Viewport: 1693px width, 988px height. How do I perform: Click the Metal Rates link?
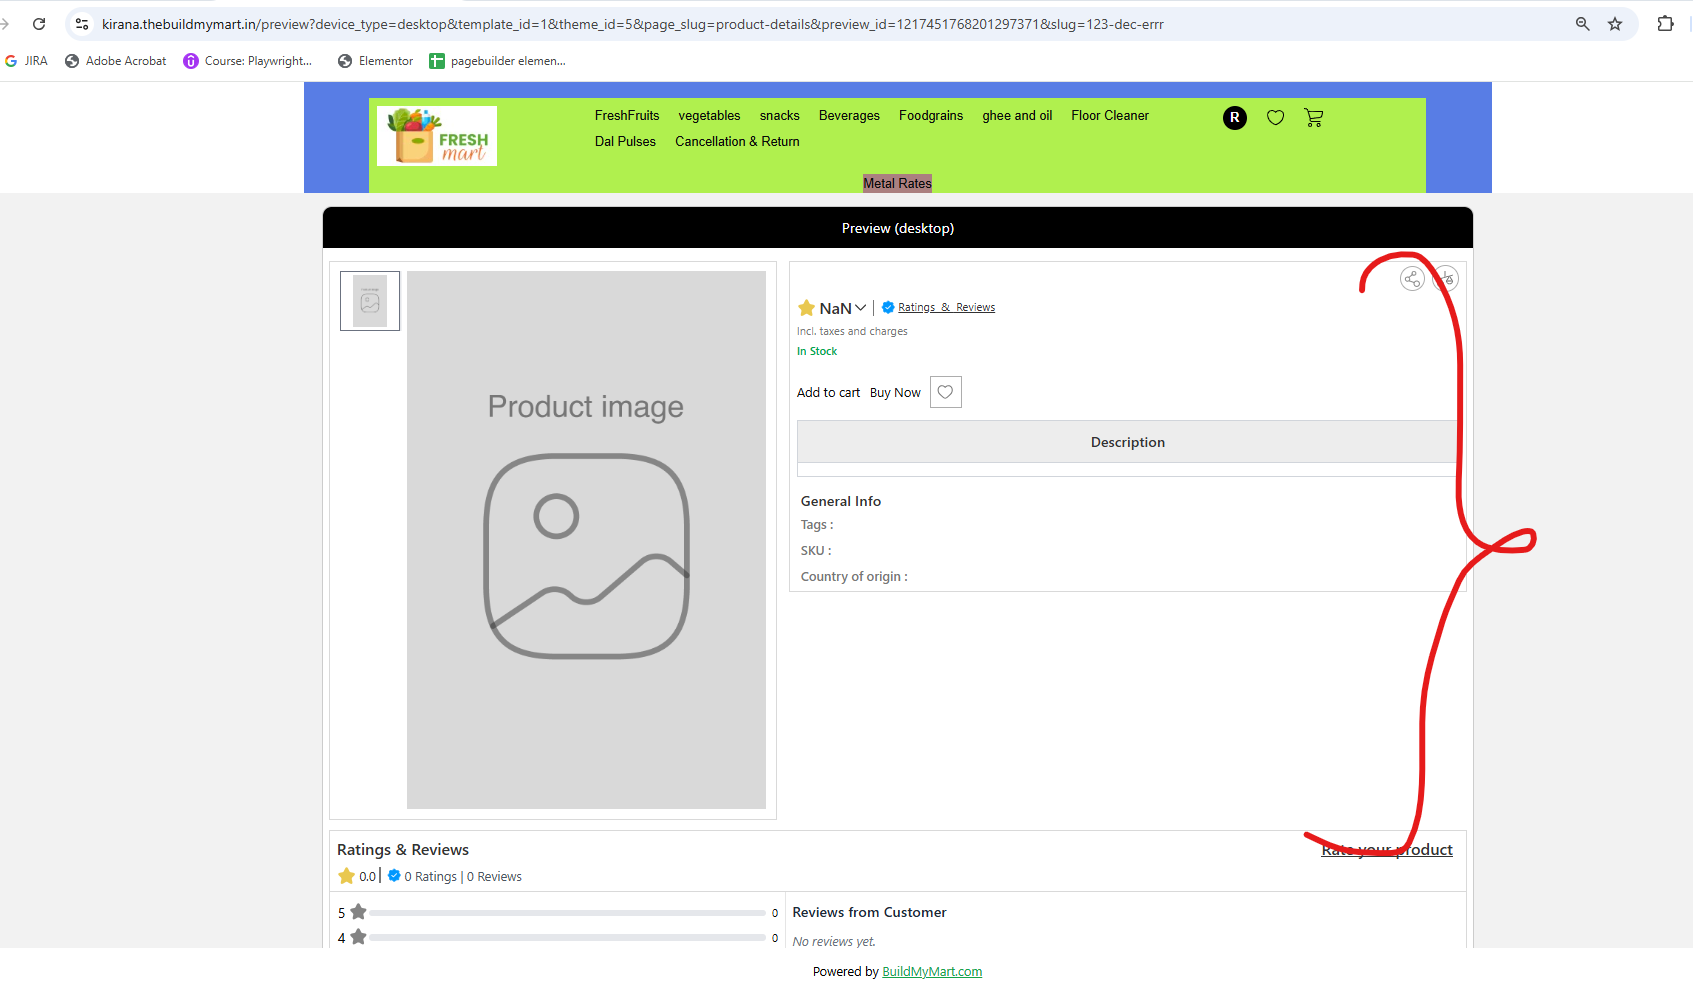pos(897,183)
